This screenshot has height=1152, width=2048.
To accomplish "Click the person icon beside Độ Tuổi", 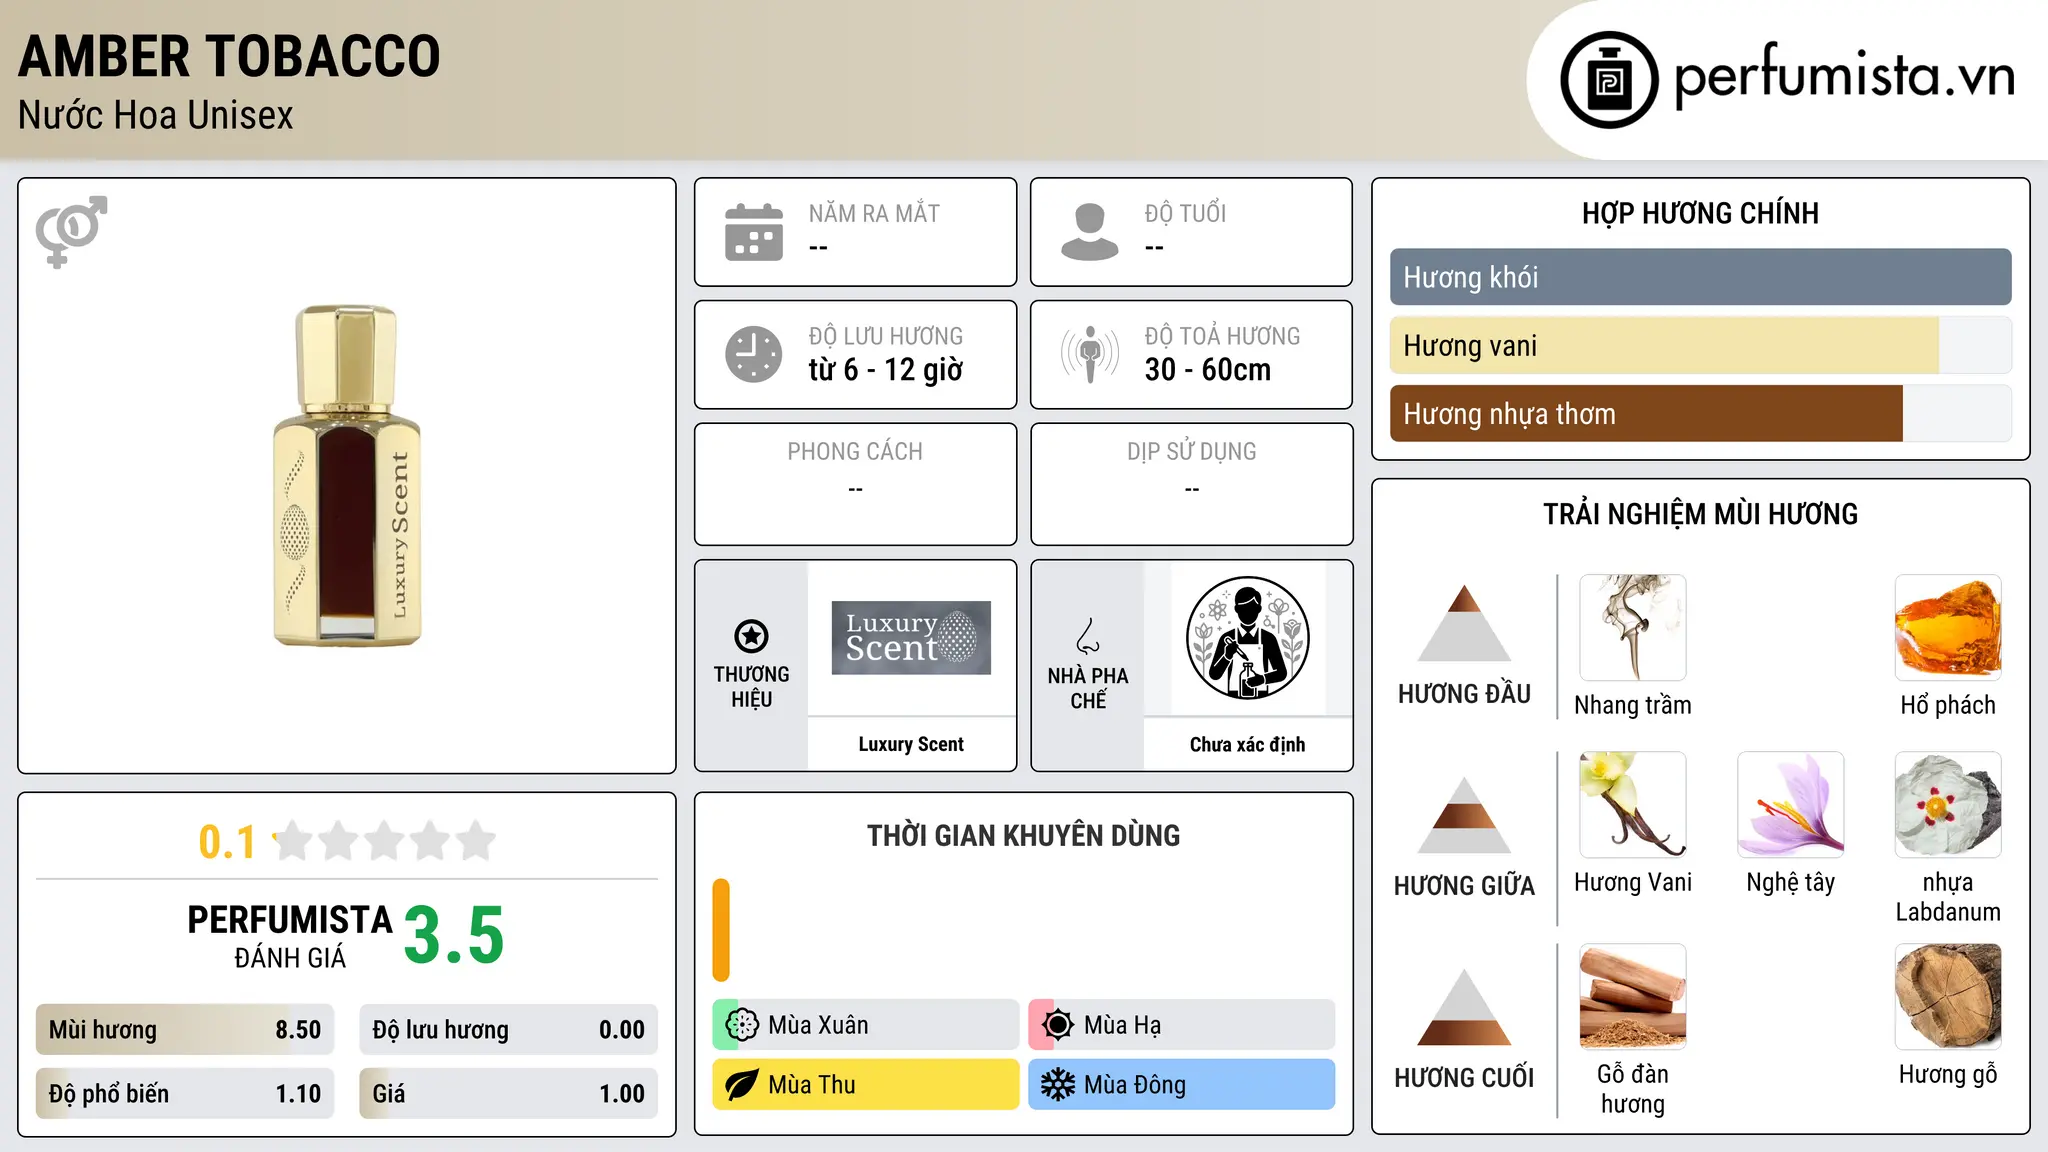I will pos(1090,232).
